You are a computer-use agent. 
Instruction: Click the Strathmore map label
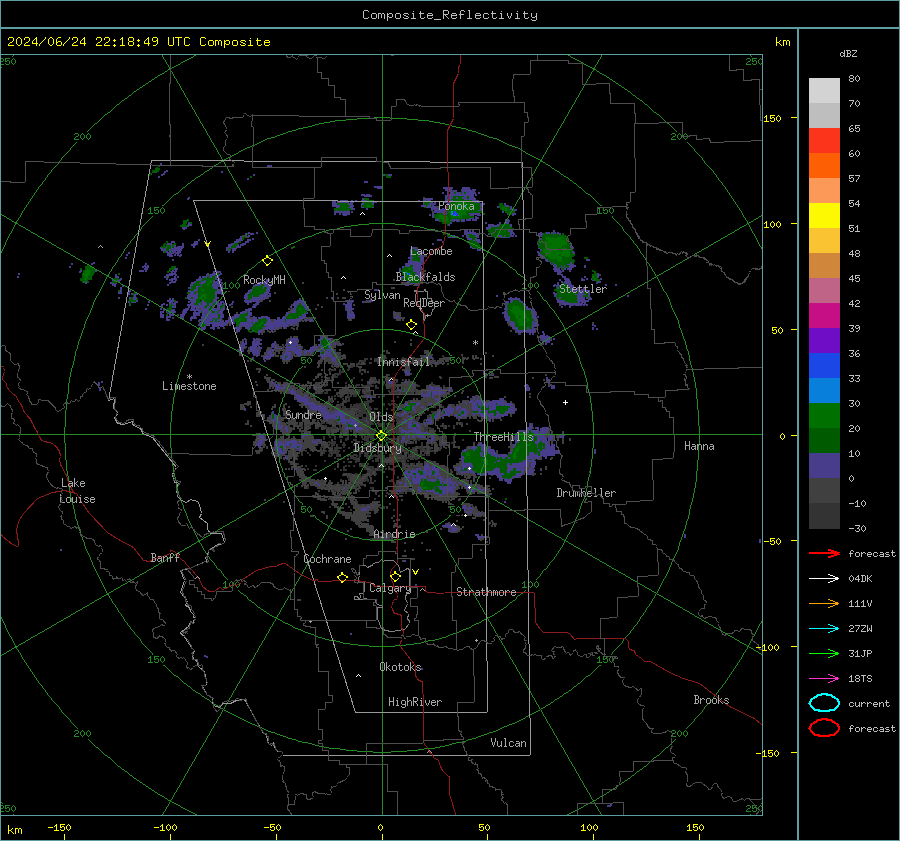(x=486, y=592)
